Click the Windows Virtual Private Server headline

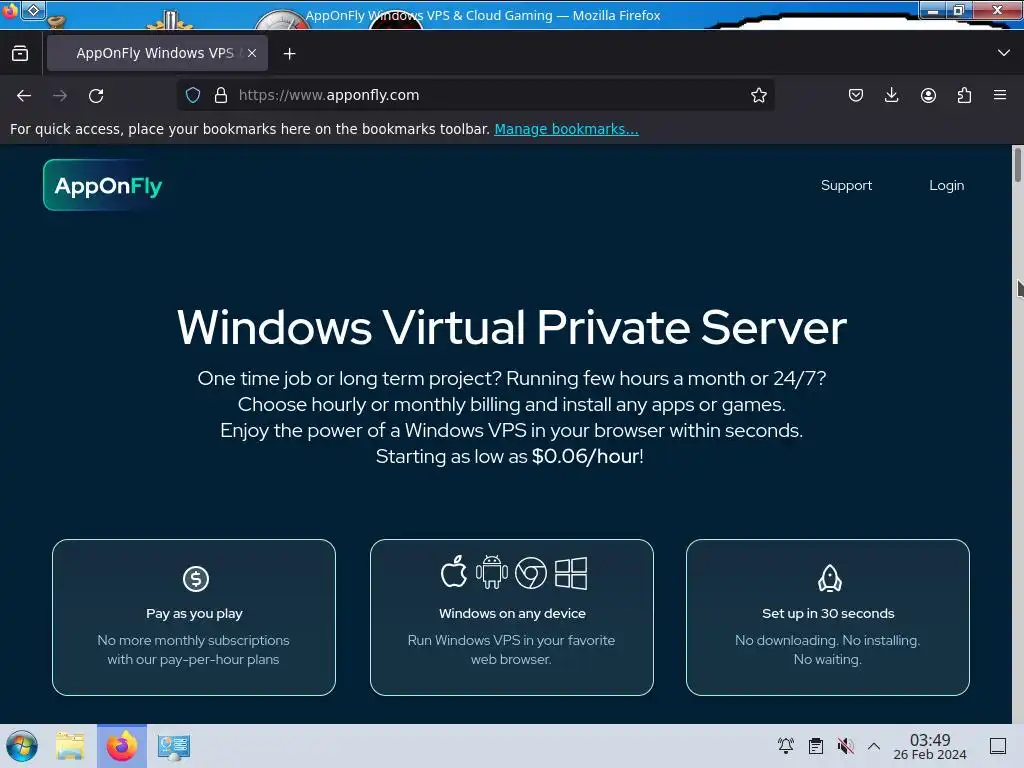point(511,327)
